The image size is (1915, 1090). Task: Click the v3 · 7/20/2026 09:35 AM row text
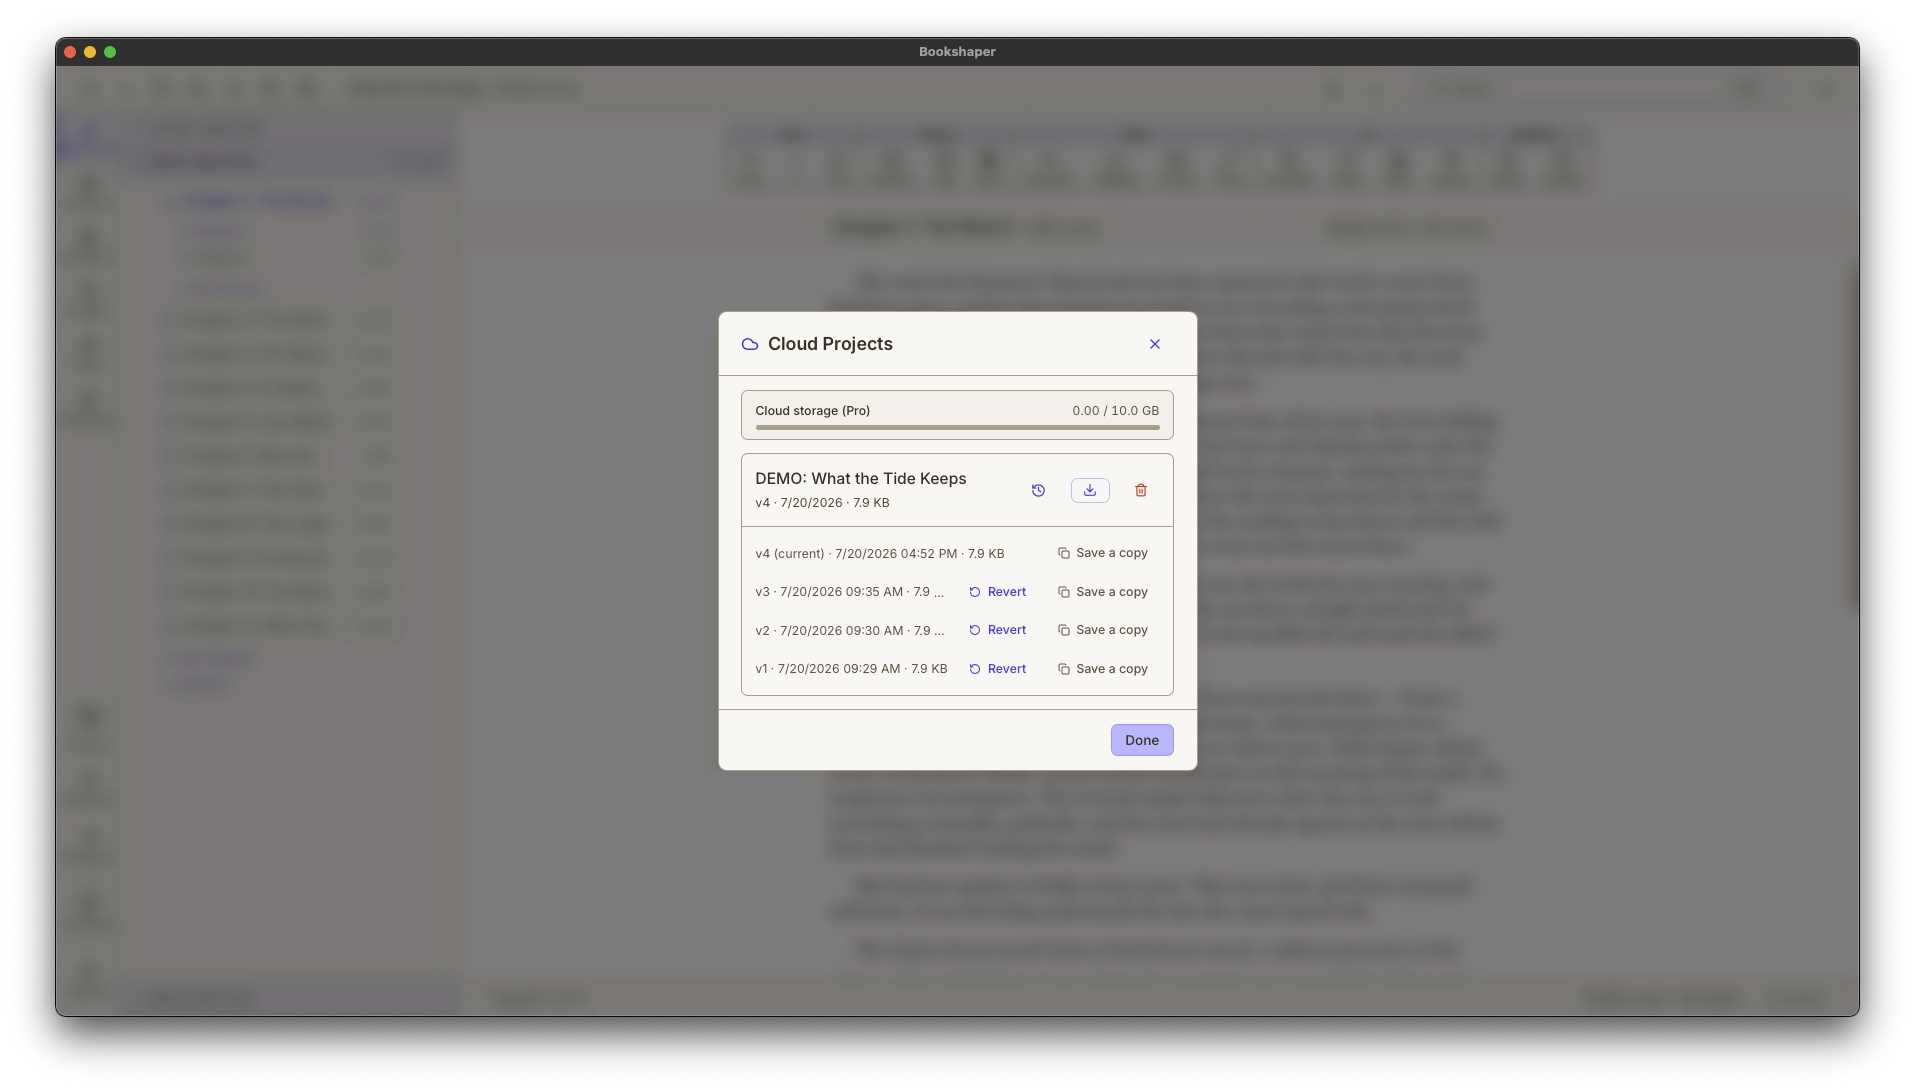point(850,592)
